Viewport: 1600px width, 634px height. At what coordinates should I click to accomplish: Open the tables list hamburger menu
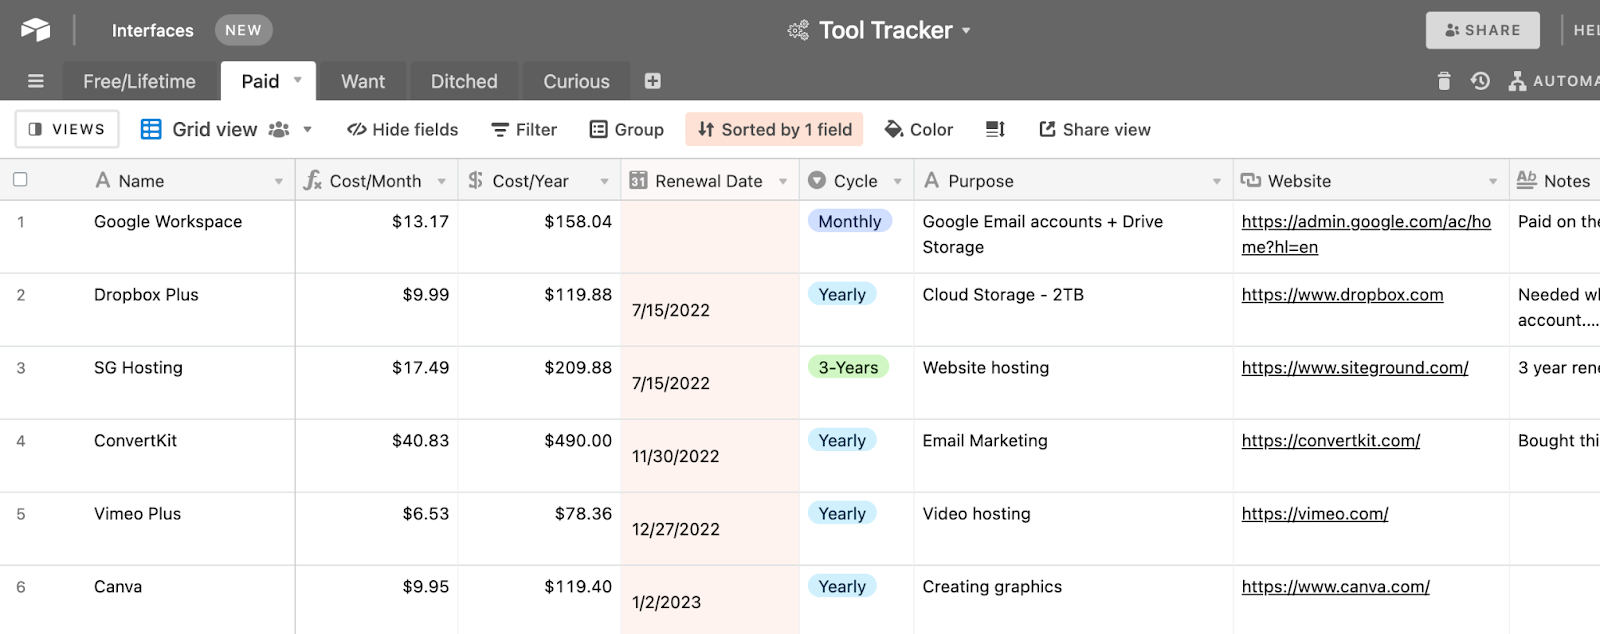coord(36,81)
